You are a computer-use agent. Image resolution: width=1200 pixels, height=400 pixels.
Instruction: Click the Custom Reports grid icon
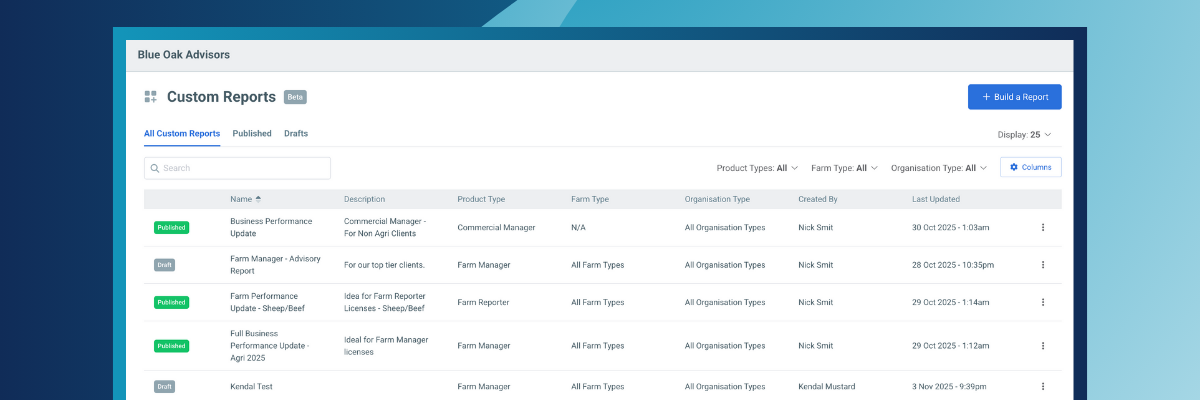point(151,97)
